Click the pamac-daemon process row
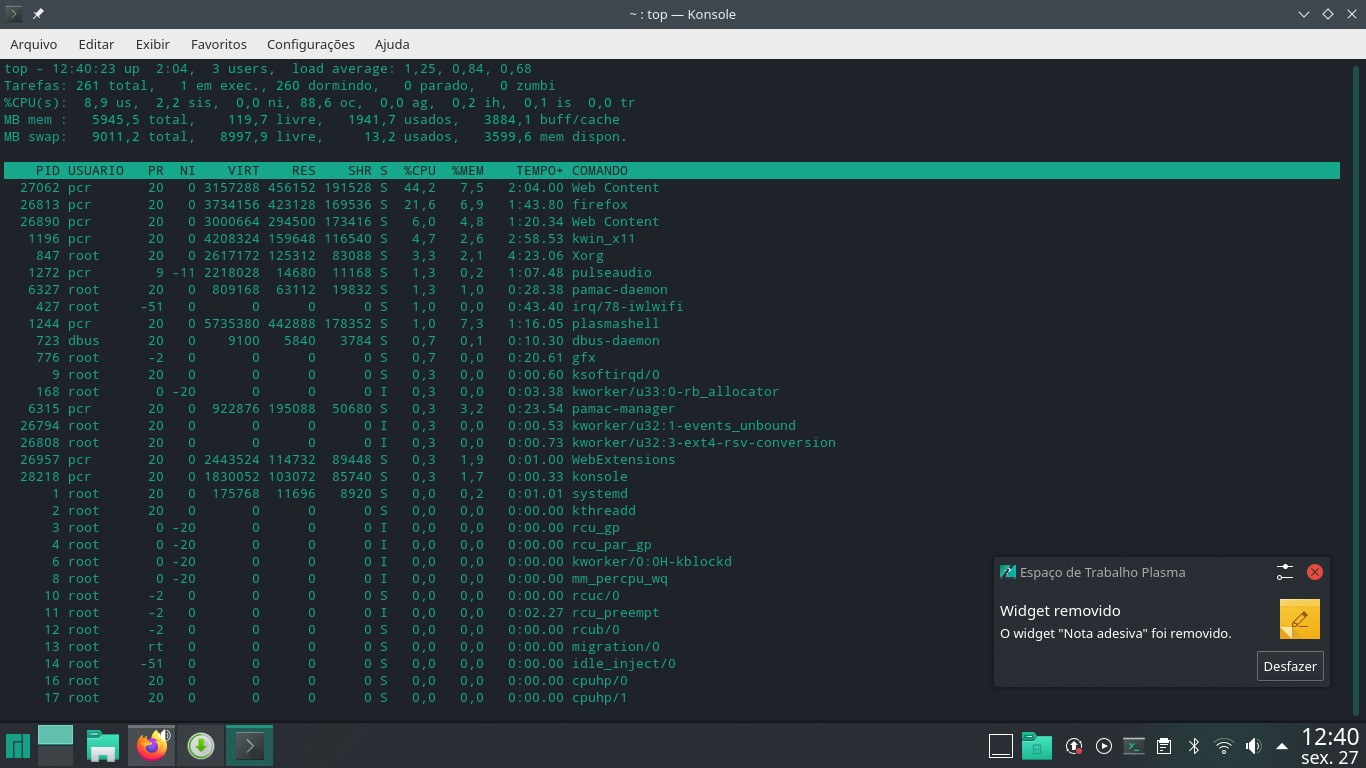1366x768 pixels. point(672,290)
